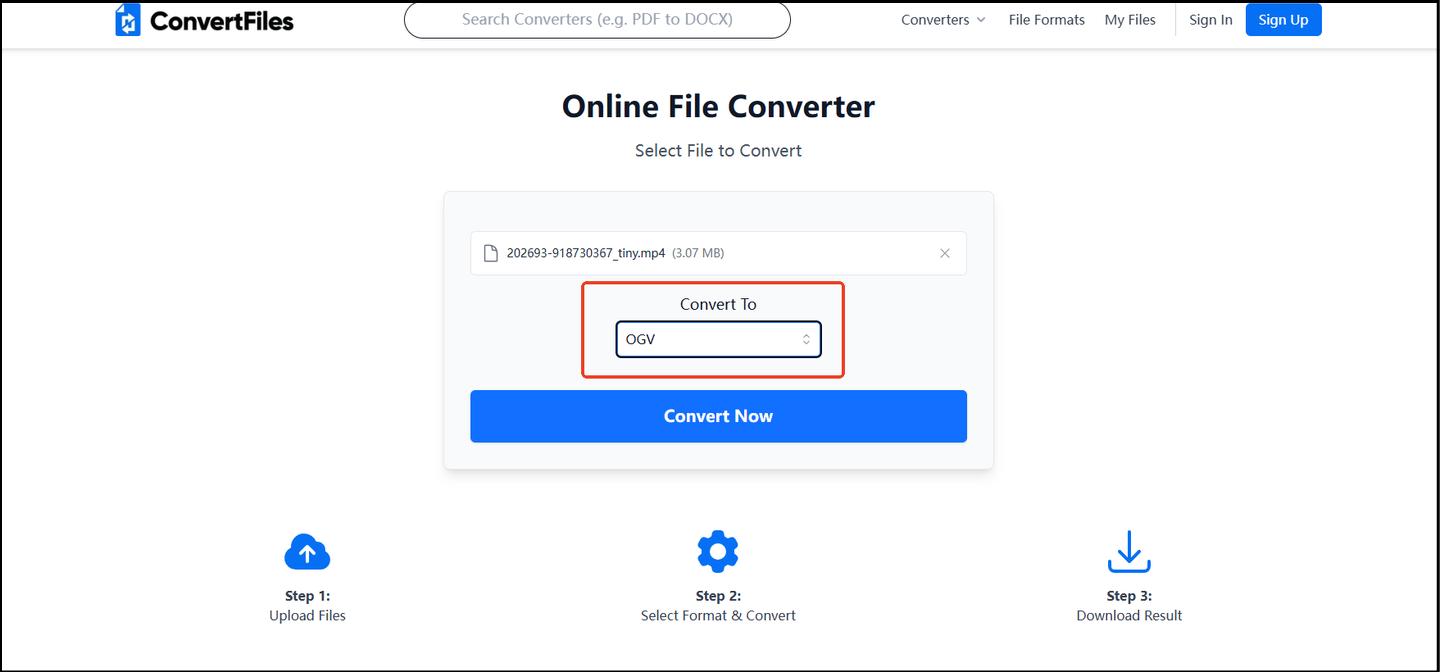Open the Convert To format dropdown
Viewport: 1440px width, 672px height.
[717, 339]
